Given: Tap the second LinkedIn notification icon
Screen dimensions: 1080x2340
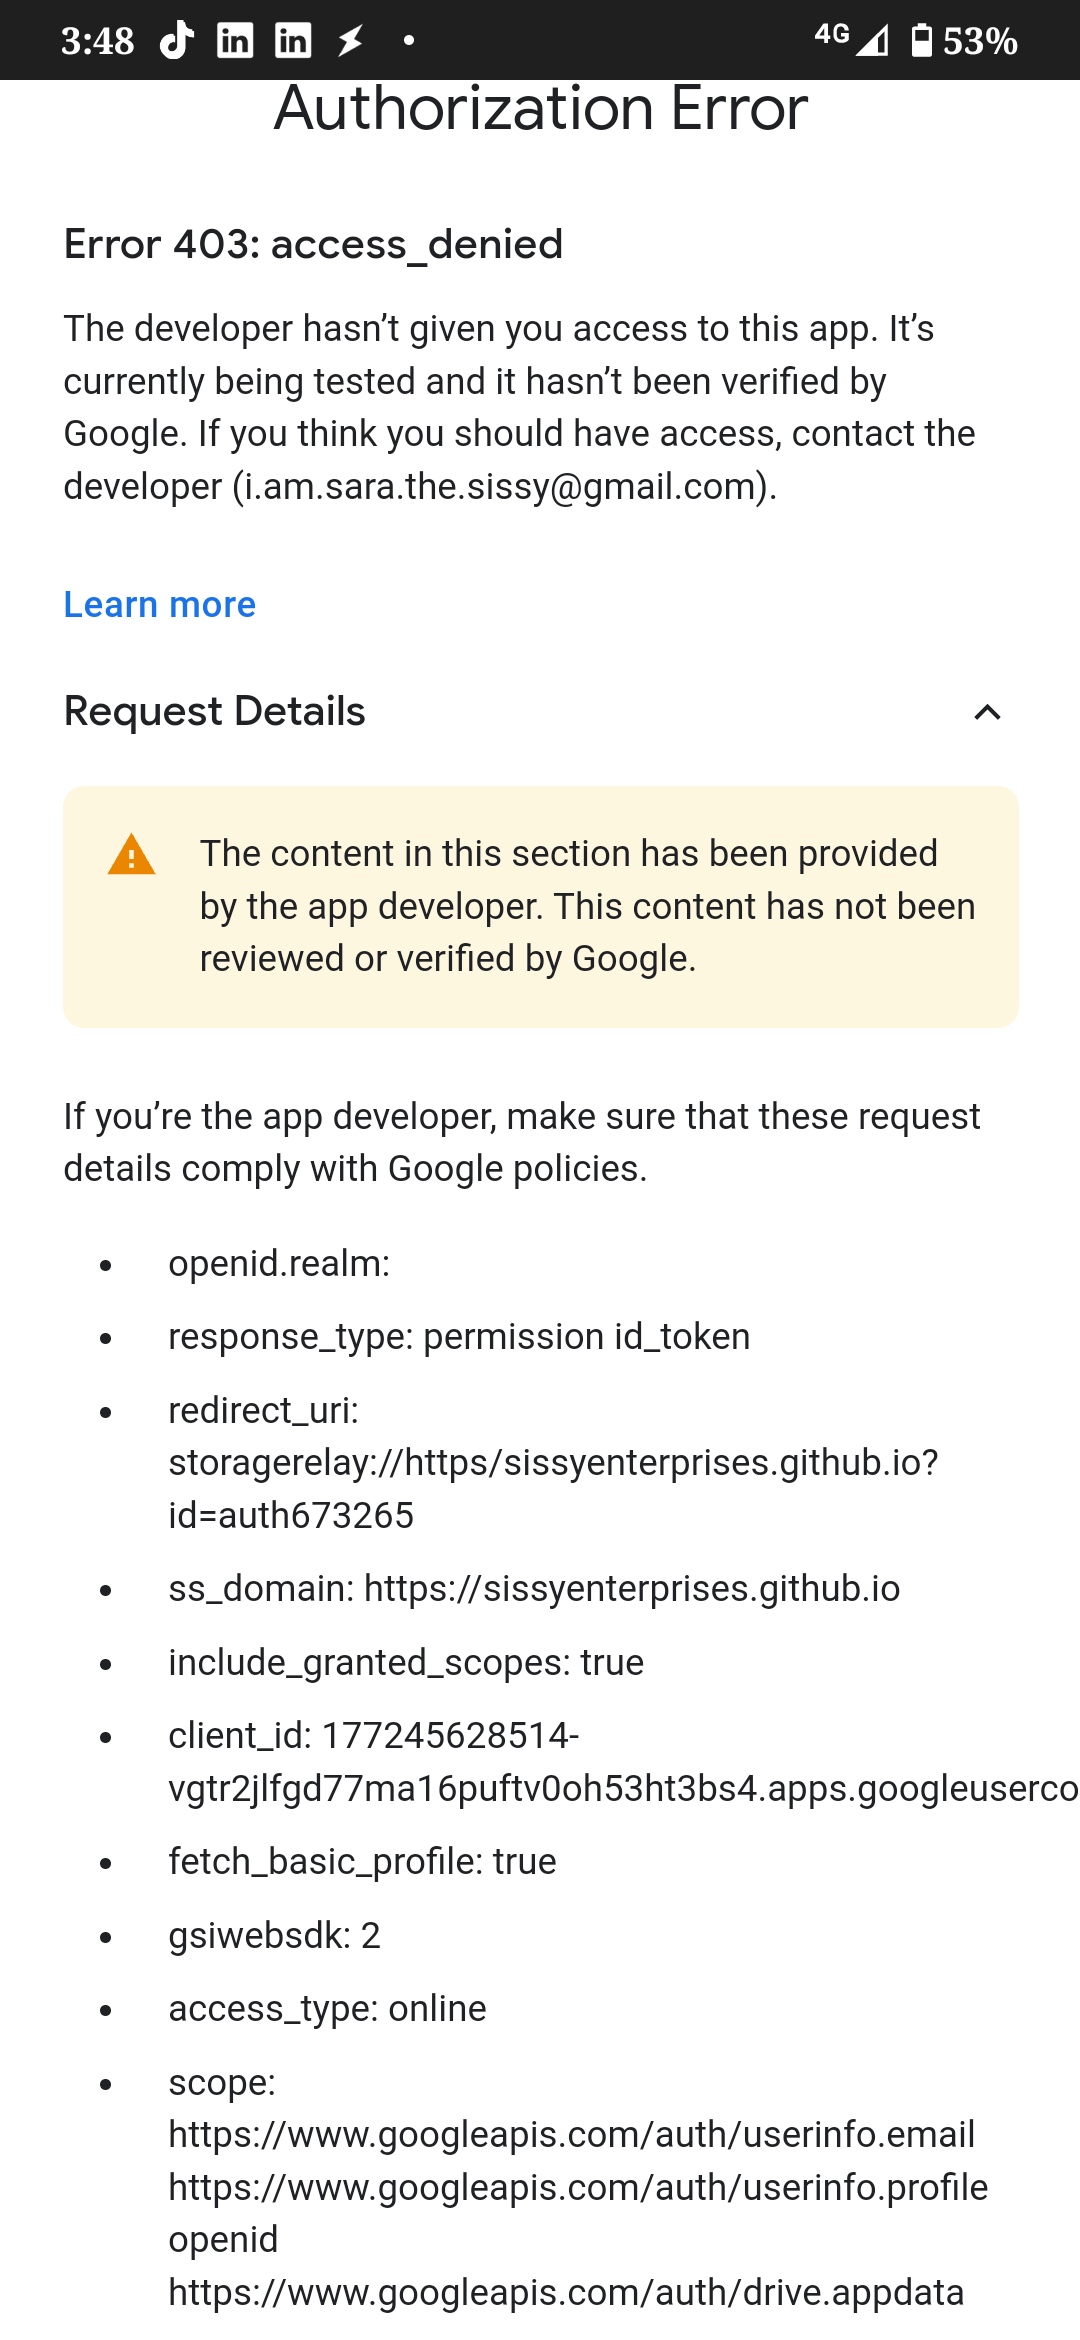Looking at the screenshot, I should (291, 40).
